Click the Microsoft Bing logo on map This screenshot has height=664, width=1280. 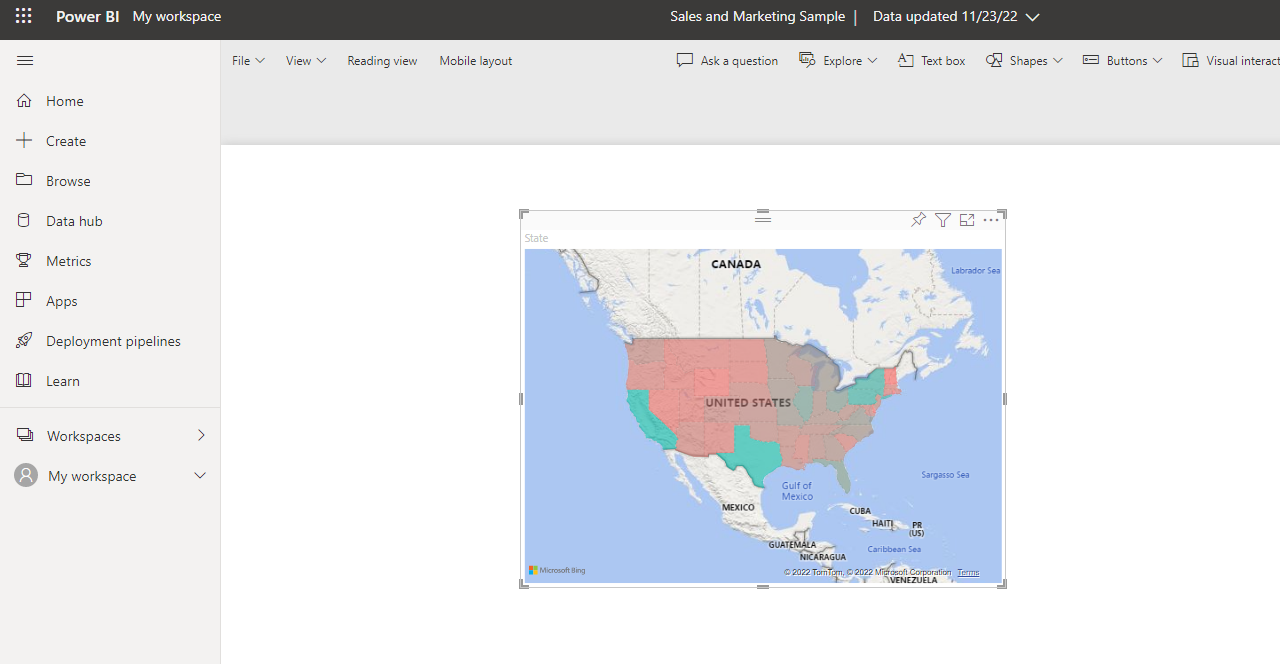tap(557, 571)
